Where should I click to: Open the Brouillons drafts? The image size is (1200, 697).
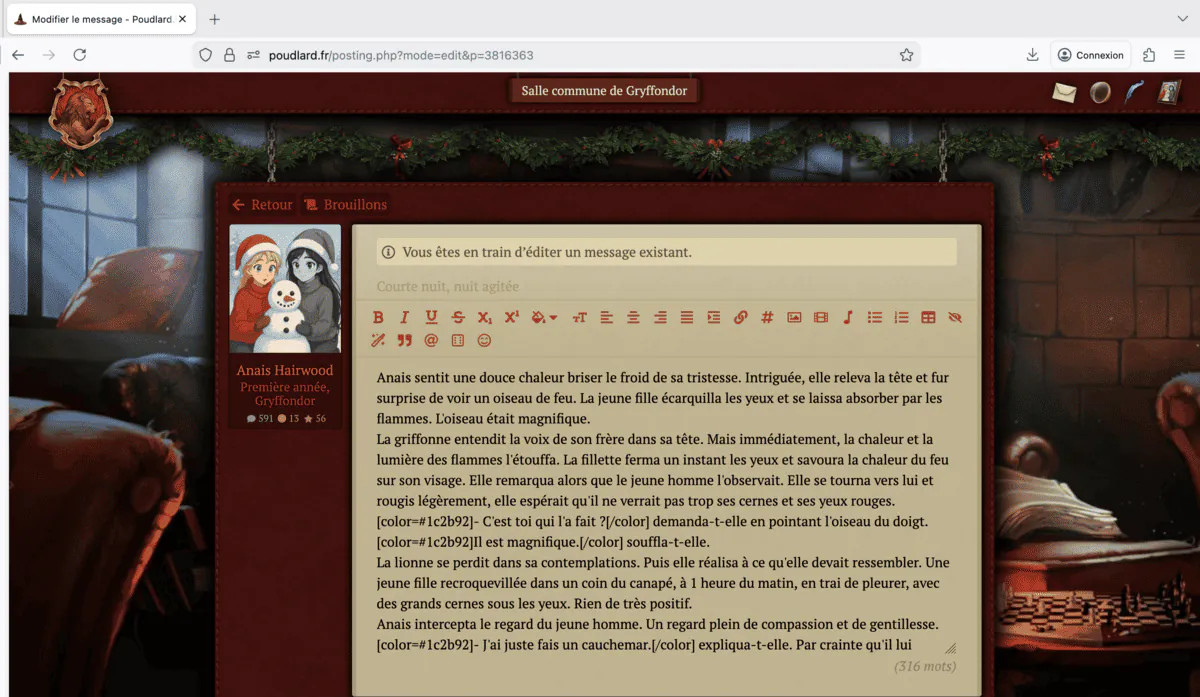[x=346, y=204]
